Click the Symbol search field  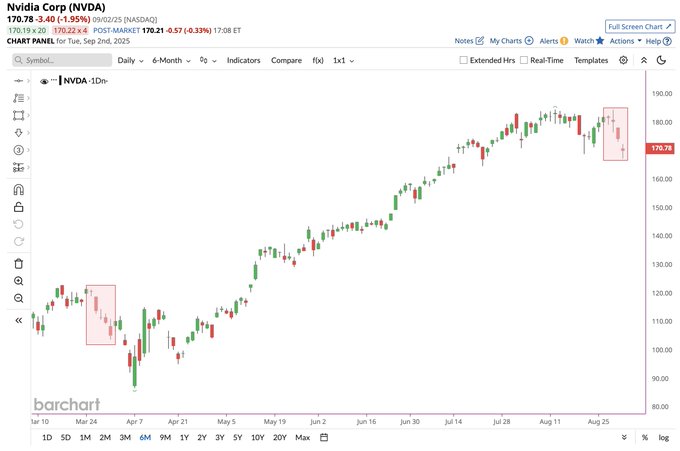[62, 60]
